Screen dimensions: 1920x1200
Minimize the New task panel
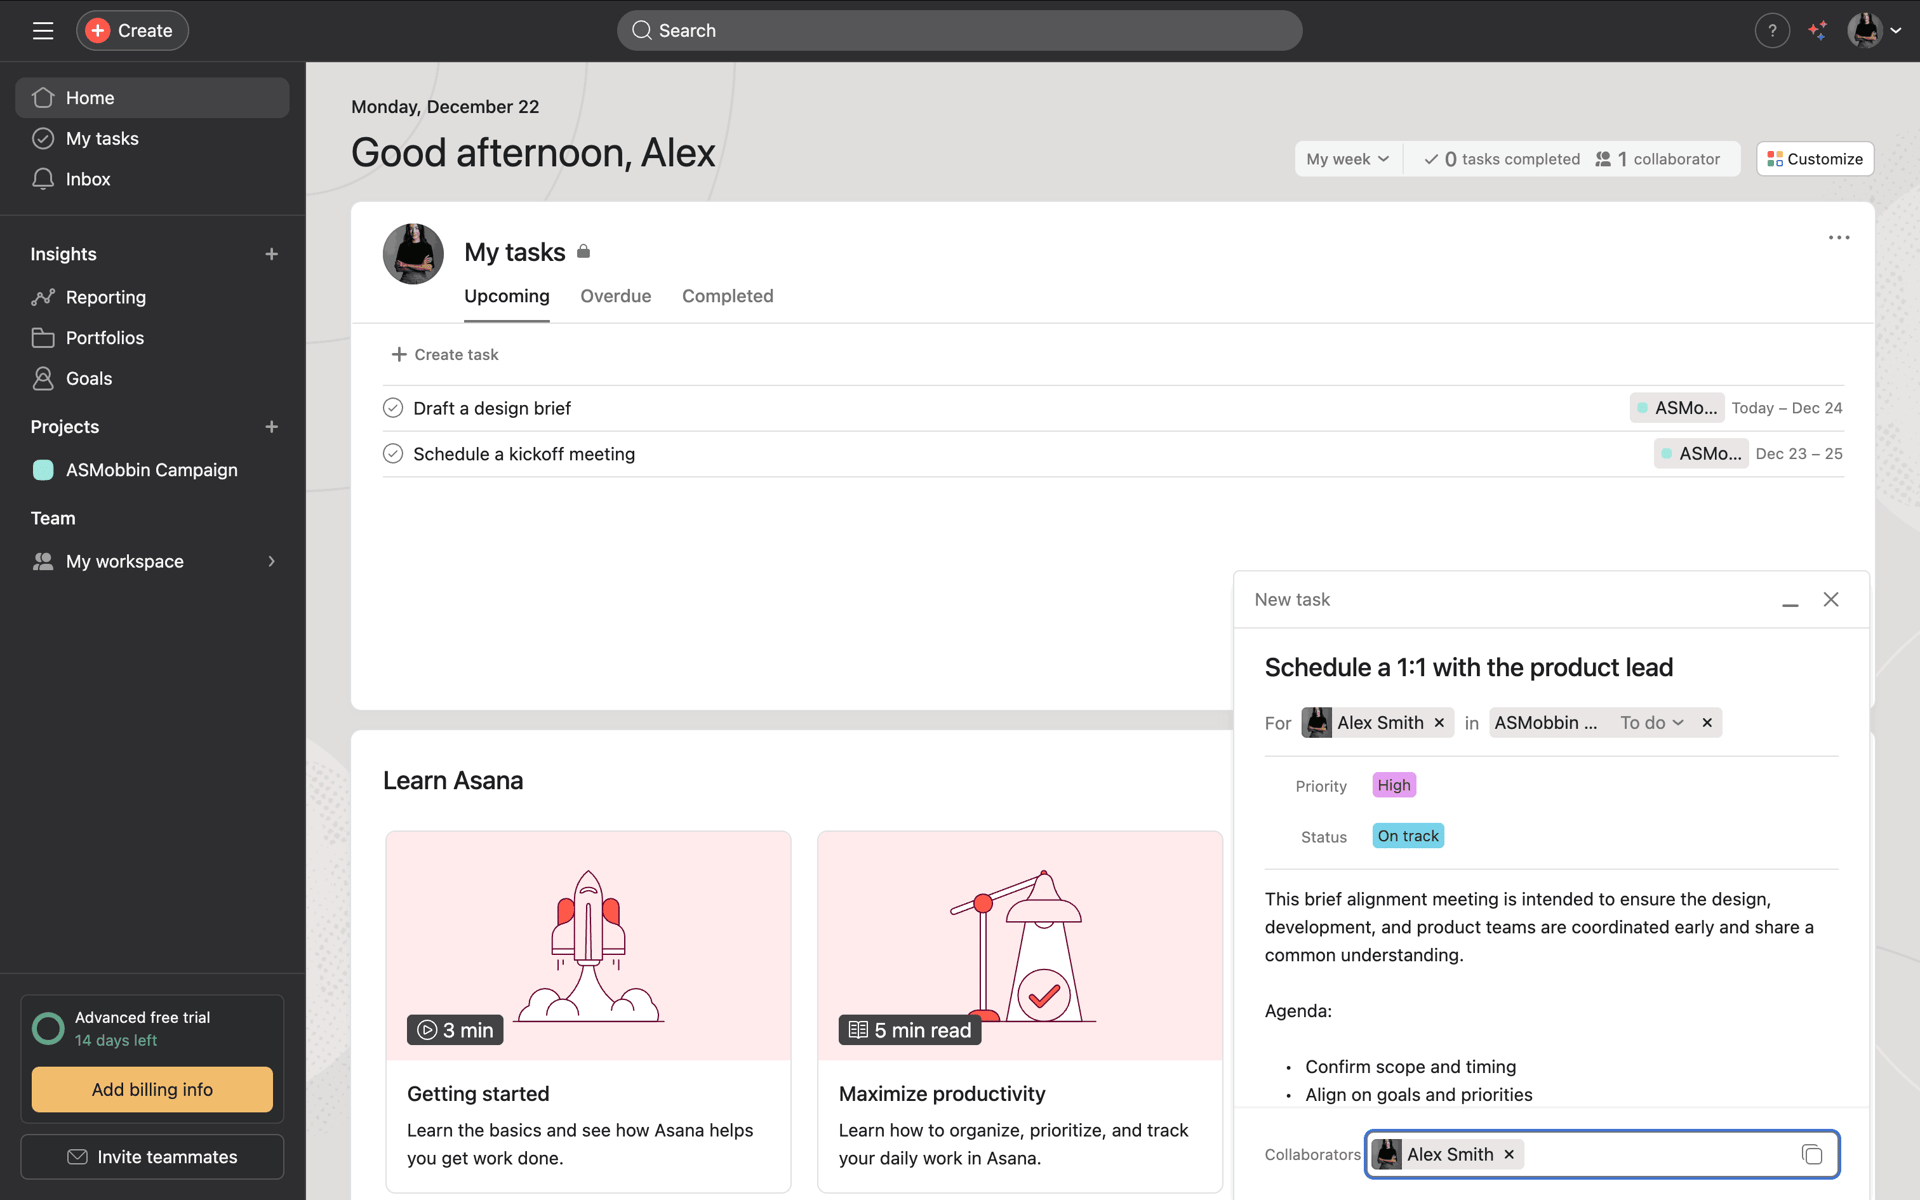[x=1790, y=601]
